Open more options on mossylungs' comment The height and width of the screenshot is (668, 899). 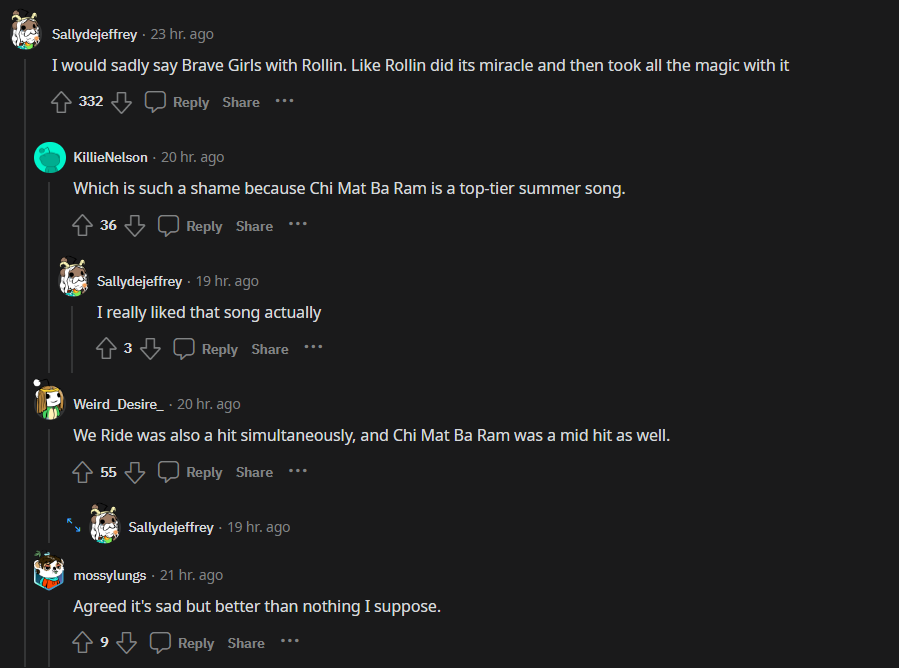click(290, 642)
